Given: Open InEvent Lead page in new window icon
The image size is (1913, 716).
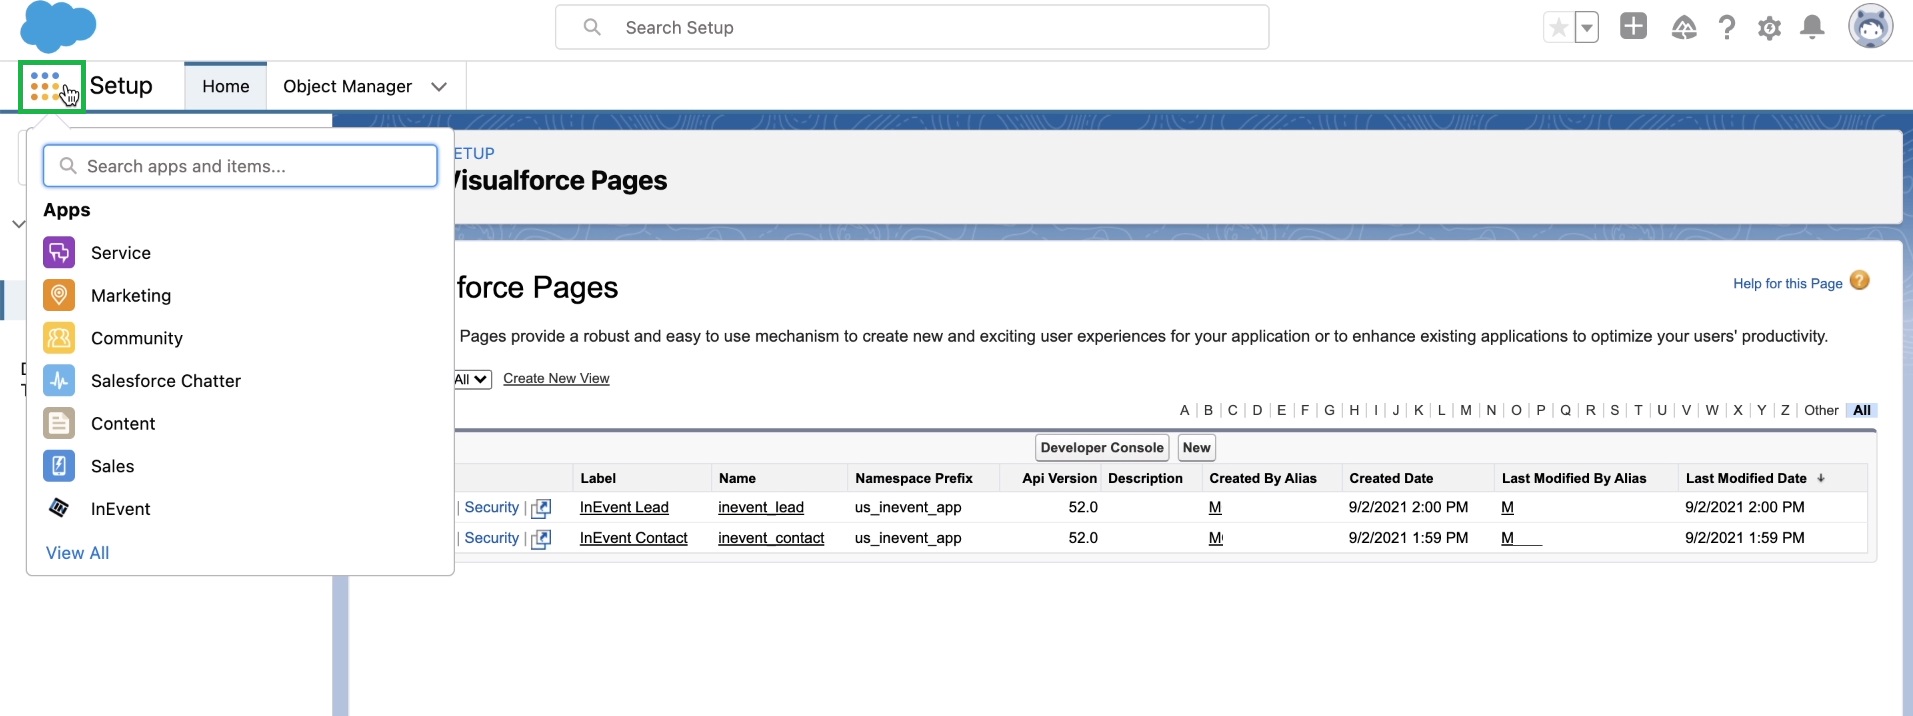Looking at the screenshot, I should coord(541,508).
